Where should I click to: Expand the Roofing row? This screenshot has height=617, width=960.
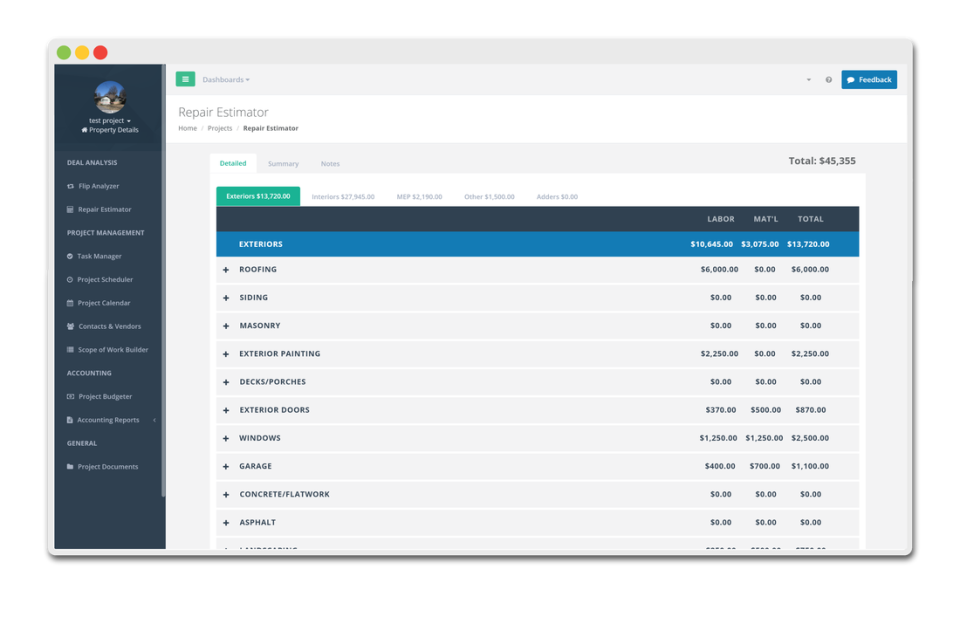click(226, 270)
